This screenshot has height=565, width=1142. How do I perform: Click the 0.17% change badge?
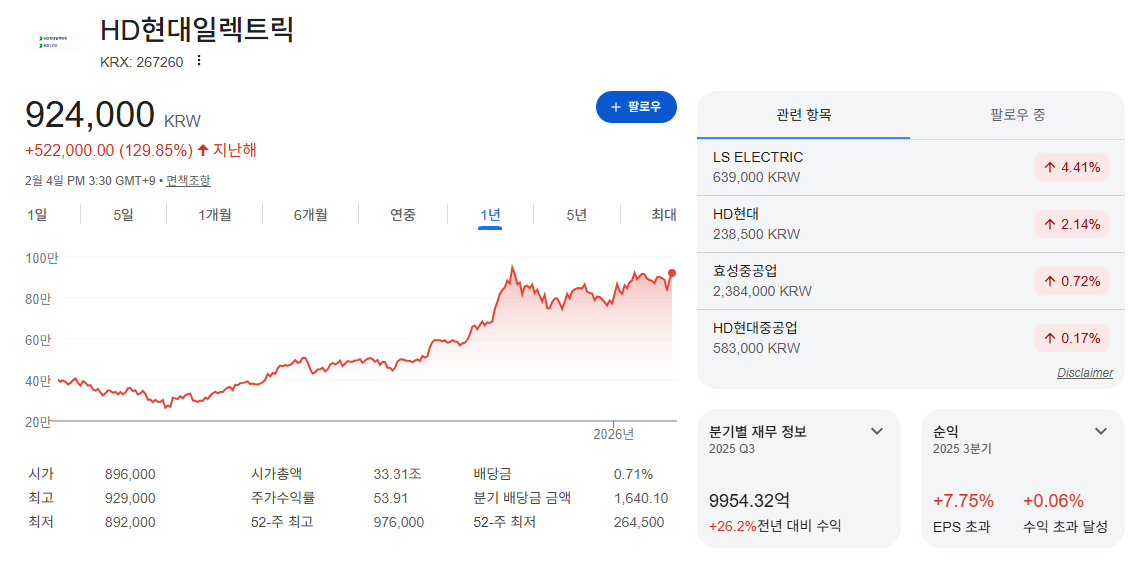pos(1071,338)
